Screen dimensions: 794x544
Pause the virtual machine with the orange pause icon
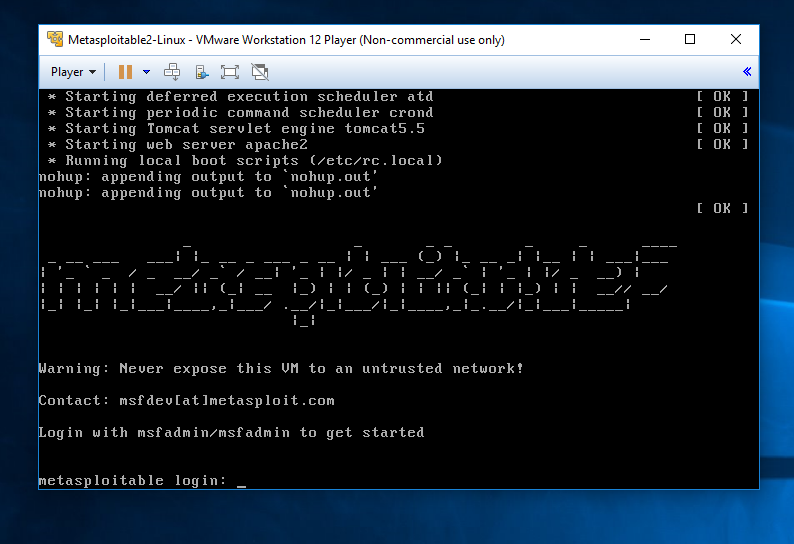point(125,72)
